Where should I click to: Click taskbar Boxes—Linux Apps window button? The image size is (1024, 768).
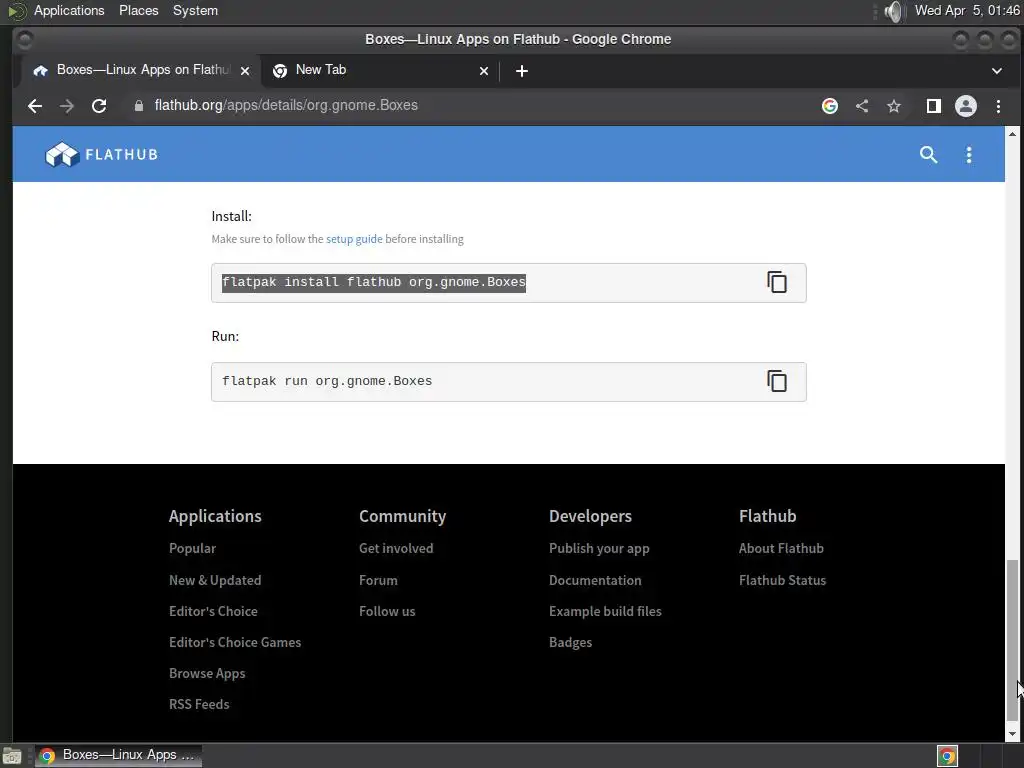pyautogui.click(x=118, y=756)
